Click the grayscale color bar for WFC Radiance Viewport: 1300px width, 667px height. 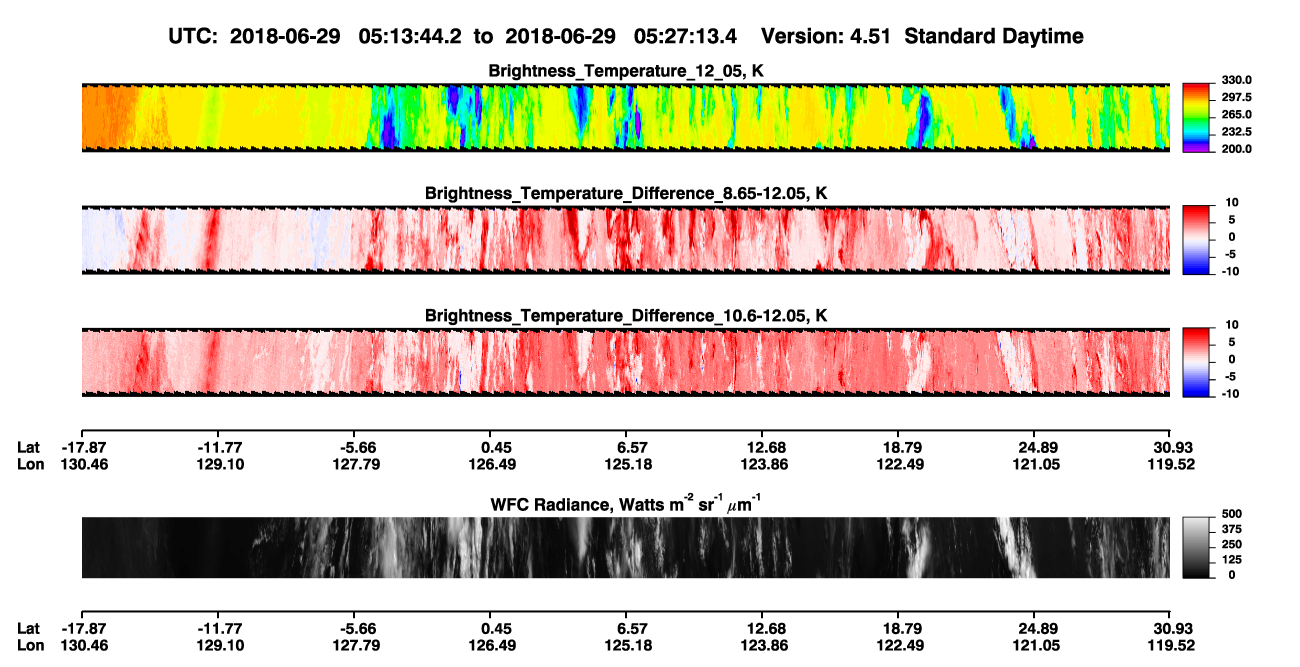(1197, 548)
